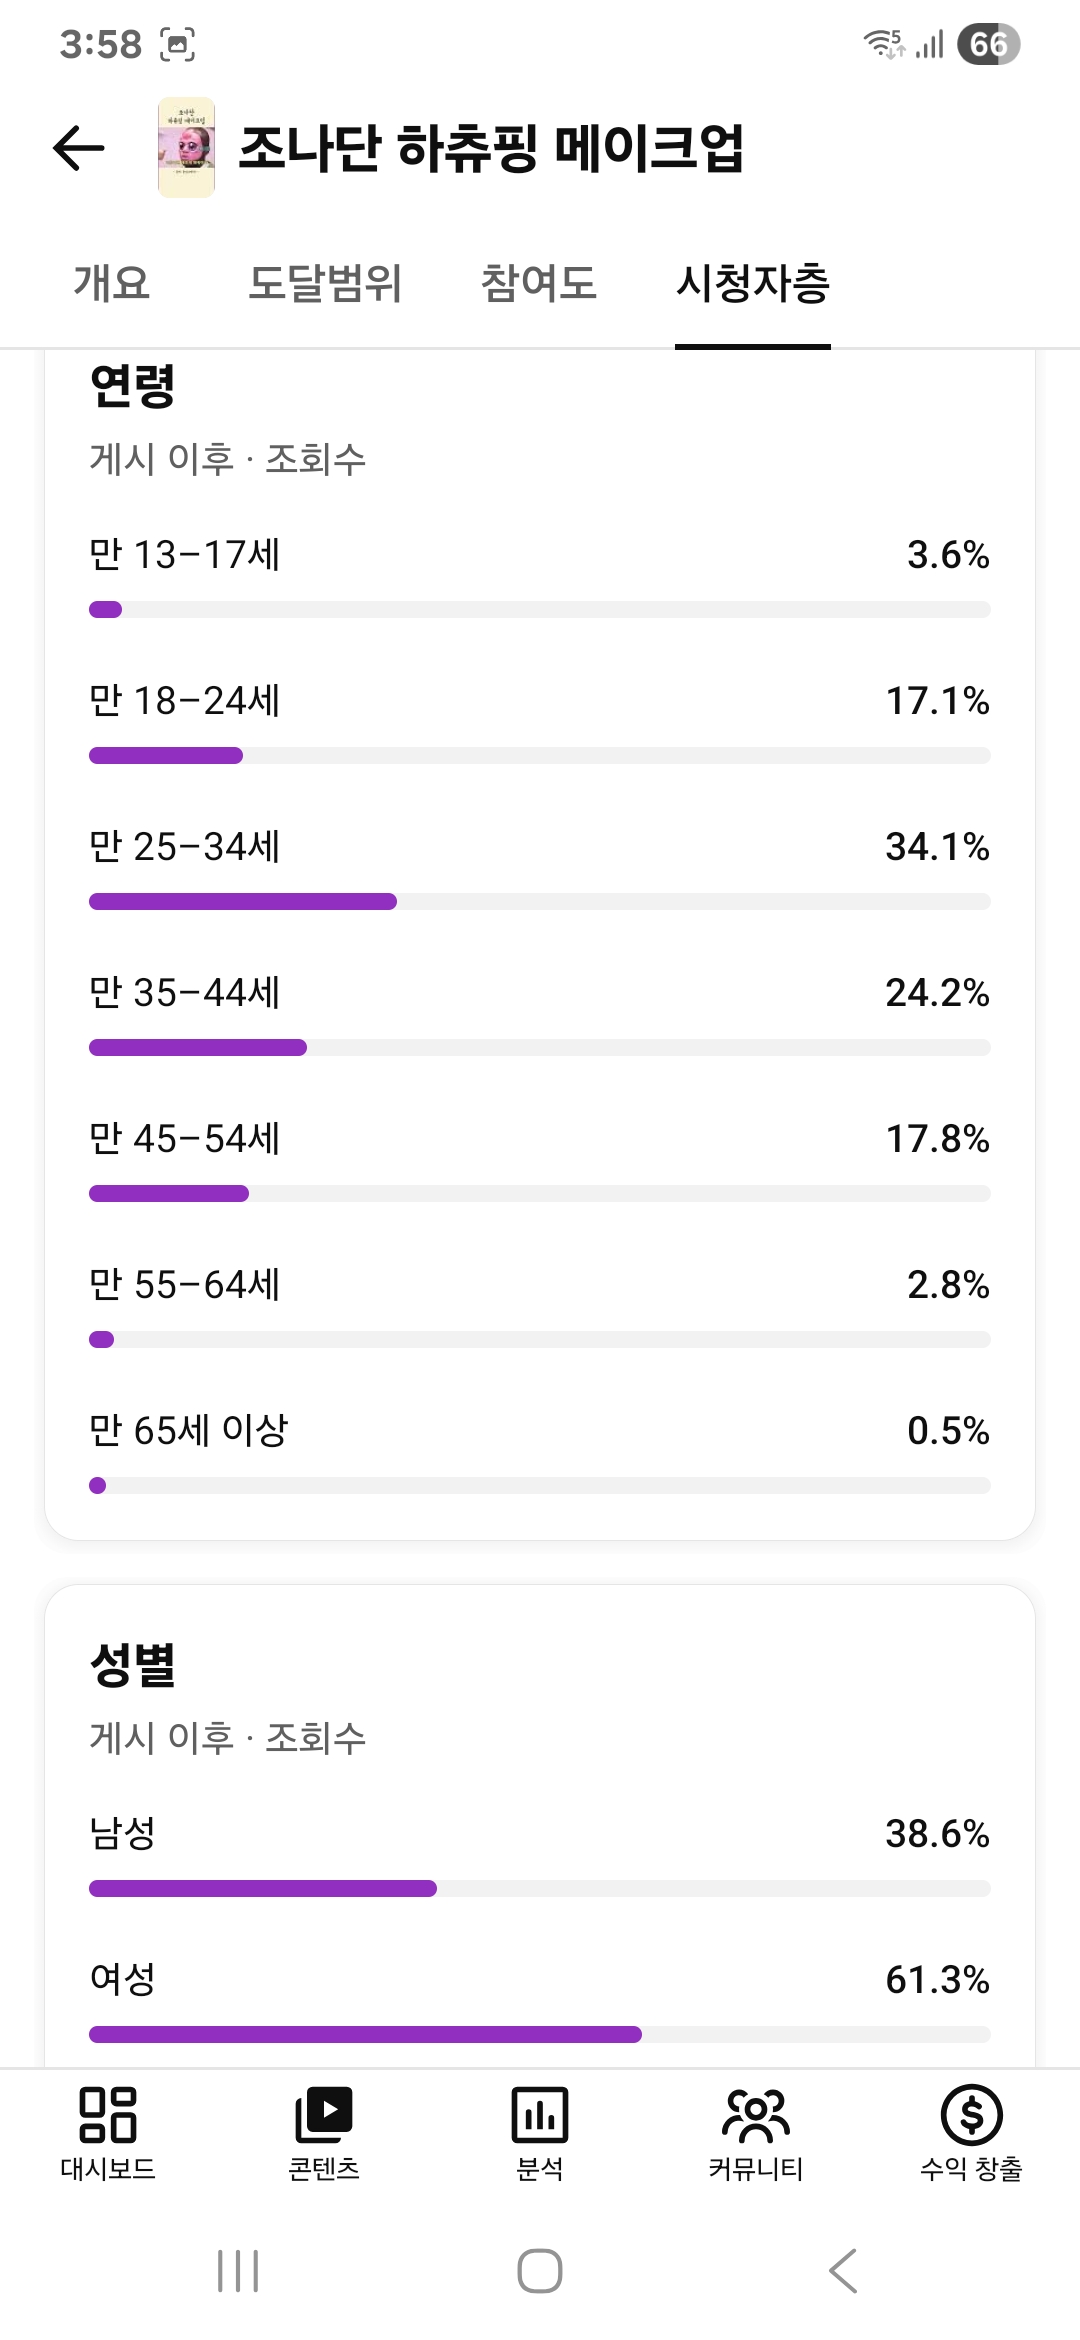Go to 콘텐츠 in bottom navigation
1080x2340 pixels.
tap(324, 2132)
